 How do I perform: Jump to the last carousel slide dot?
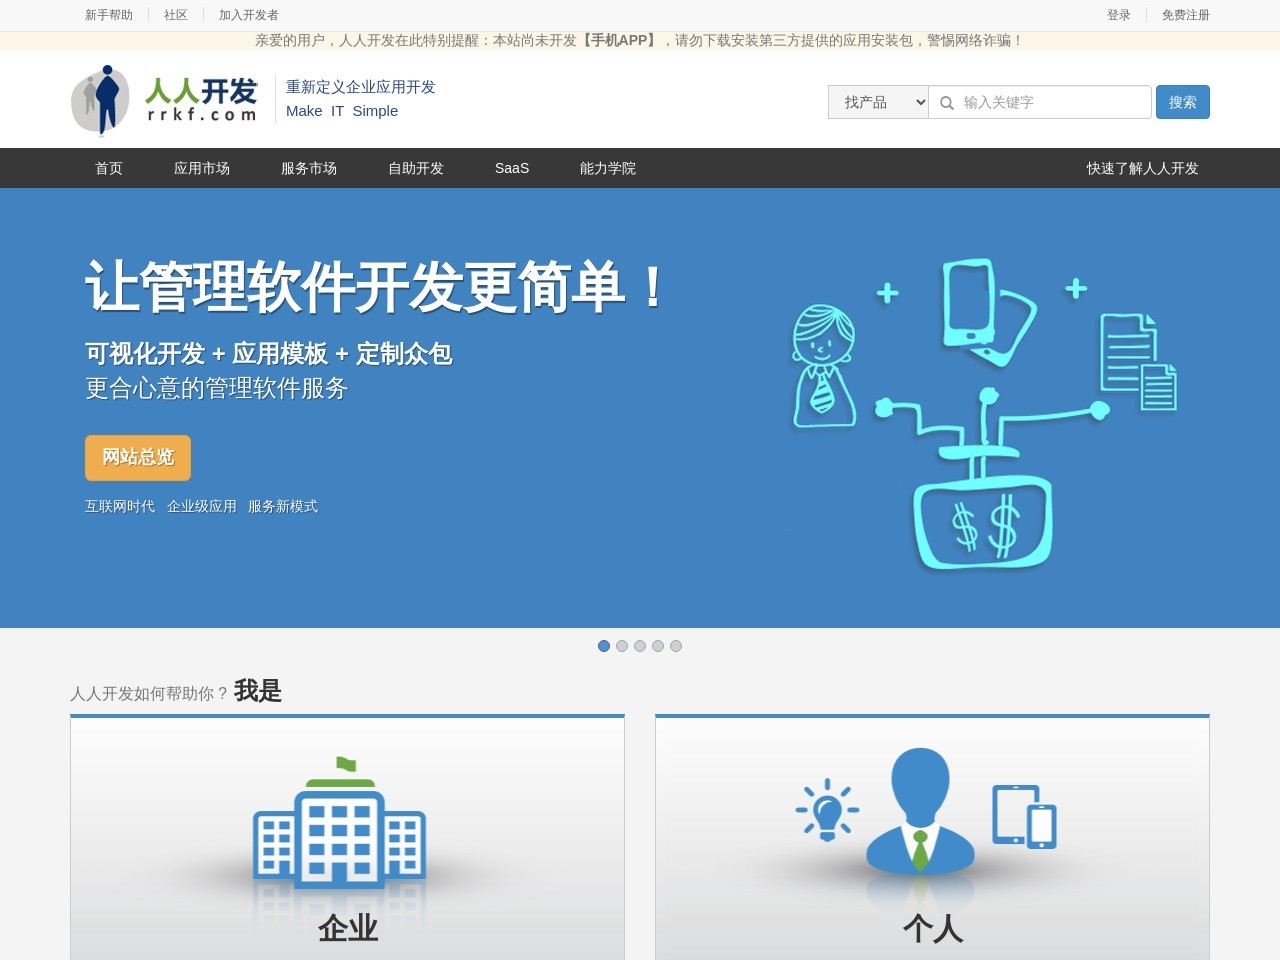[x=676, y=646]
